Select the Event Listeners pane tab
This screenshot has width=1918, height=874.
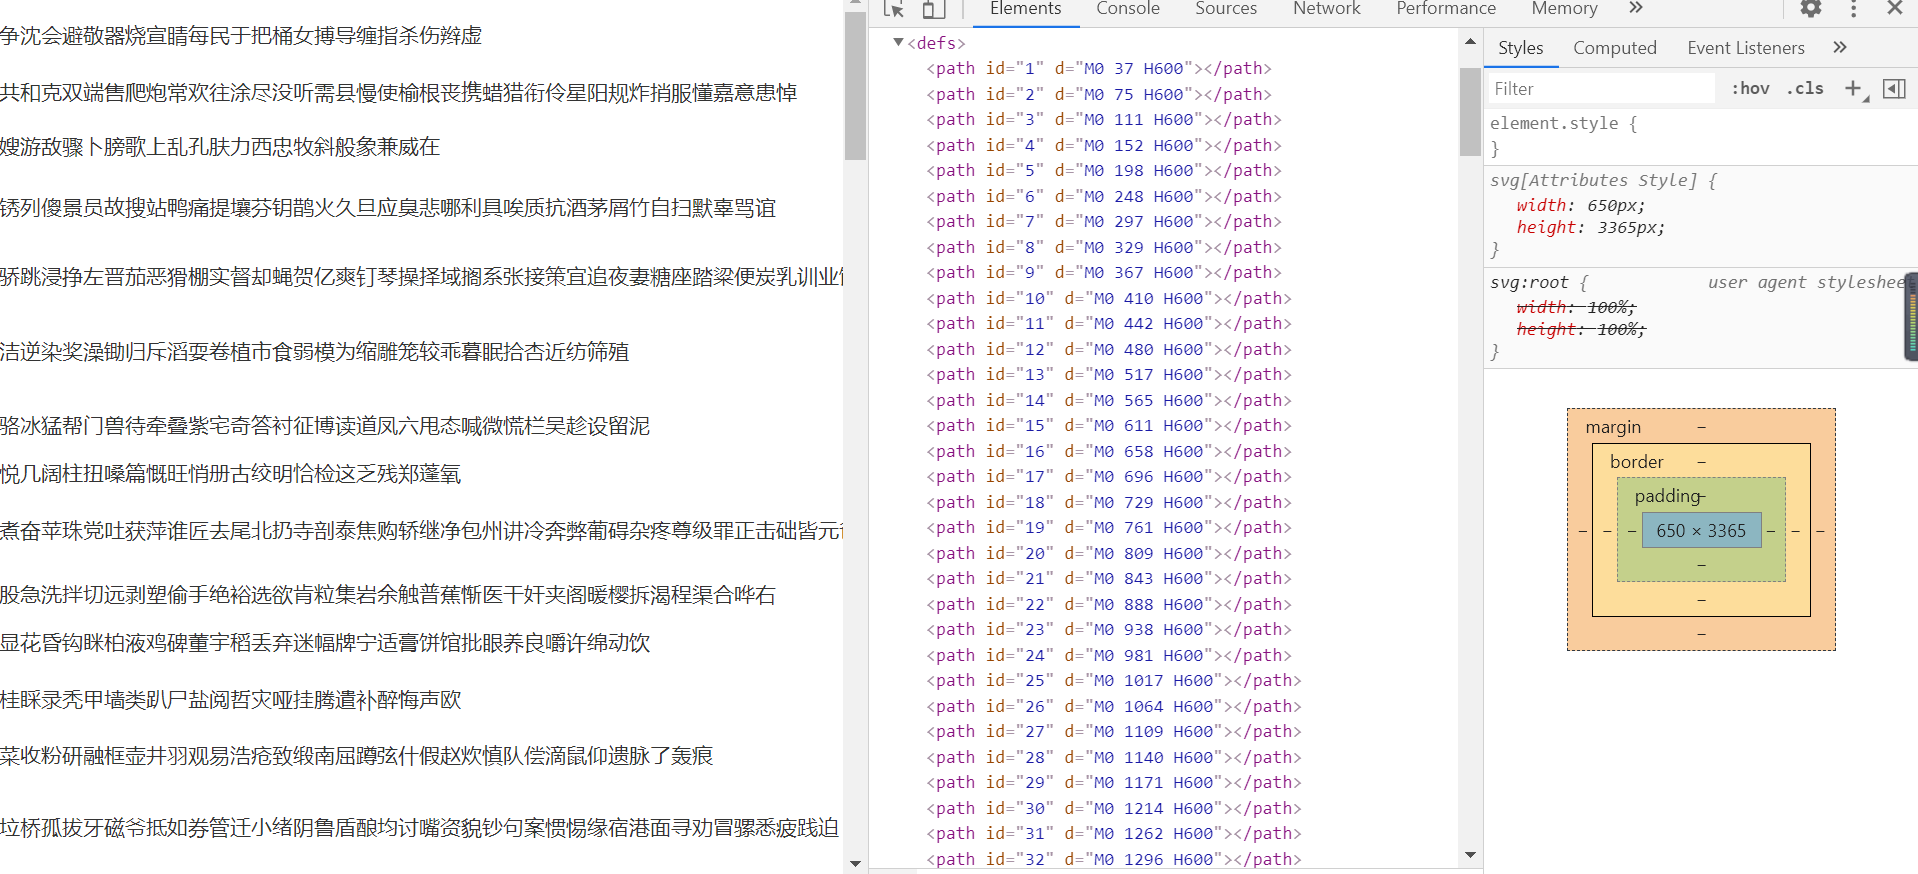click(x=1746, y=48)
